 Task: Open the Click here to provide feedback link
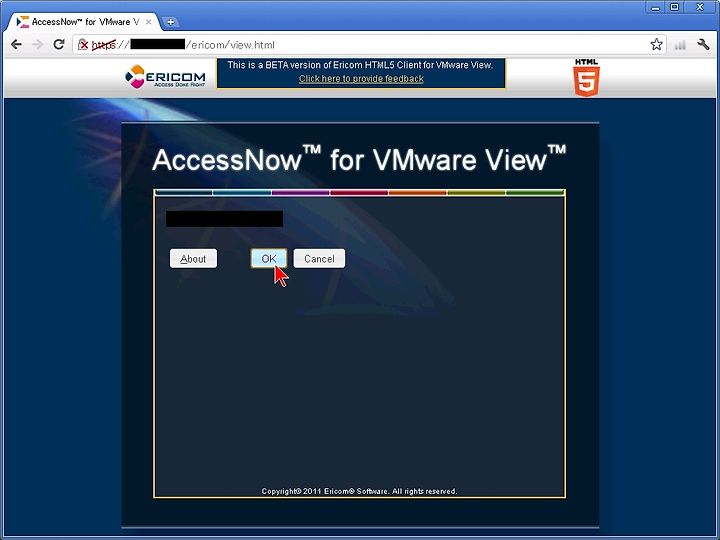click(x=361, y=79)
